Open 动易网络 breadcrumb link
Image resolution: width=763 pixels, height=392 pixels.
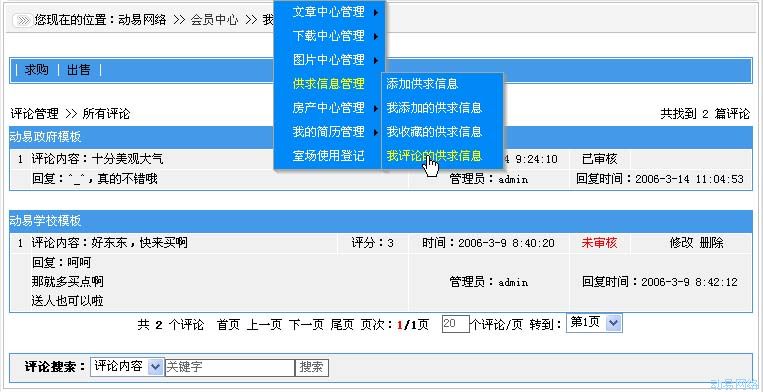click(142, 20)
